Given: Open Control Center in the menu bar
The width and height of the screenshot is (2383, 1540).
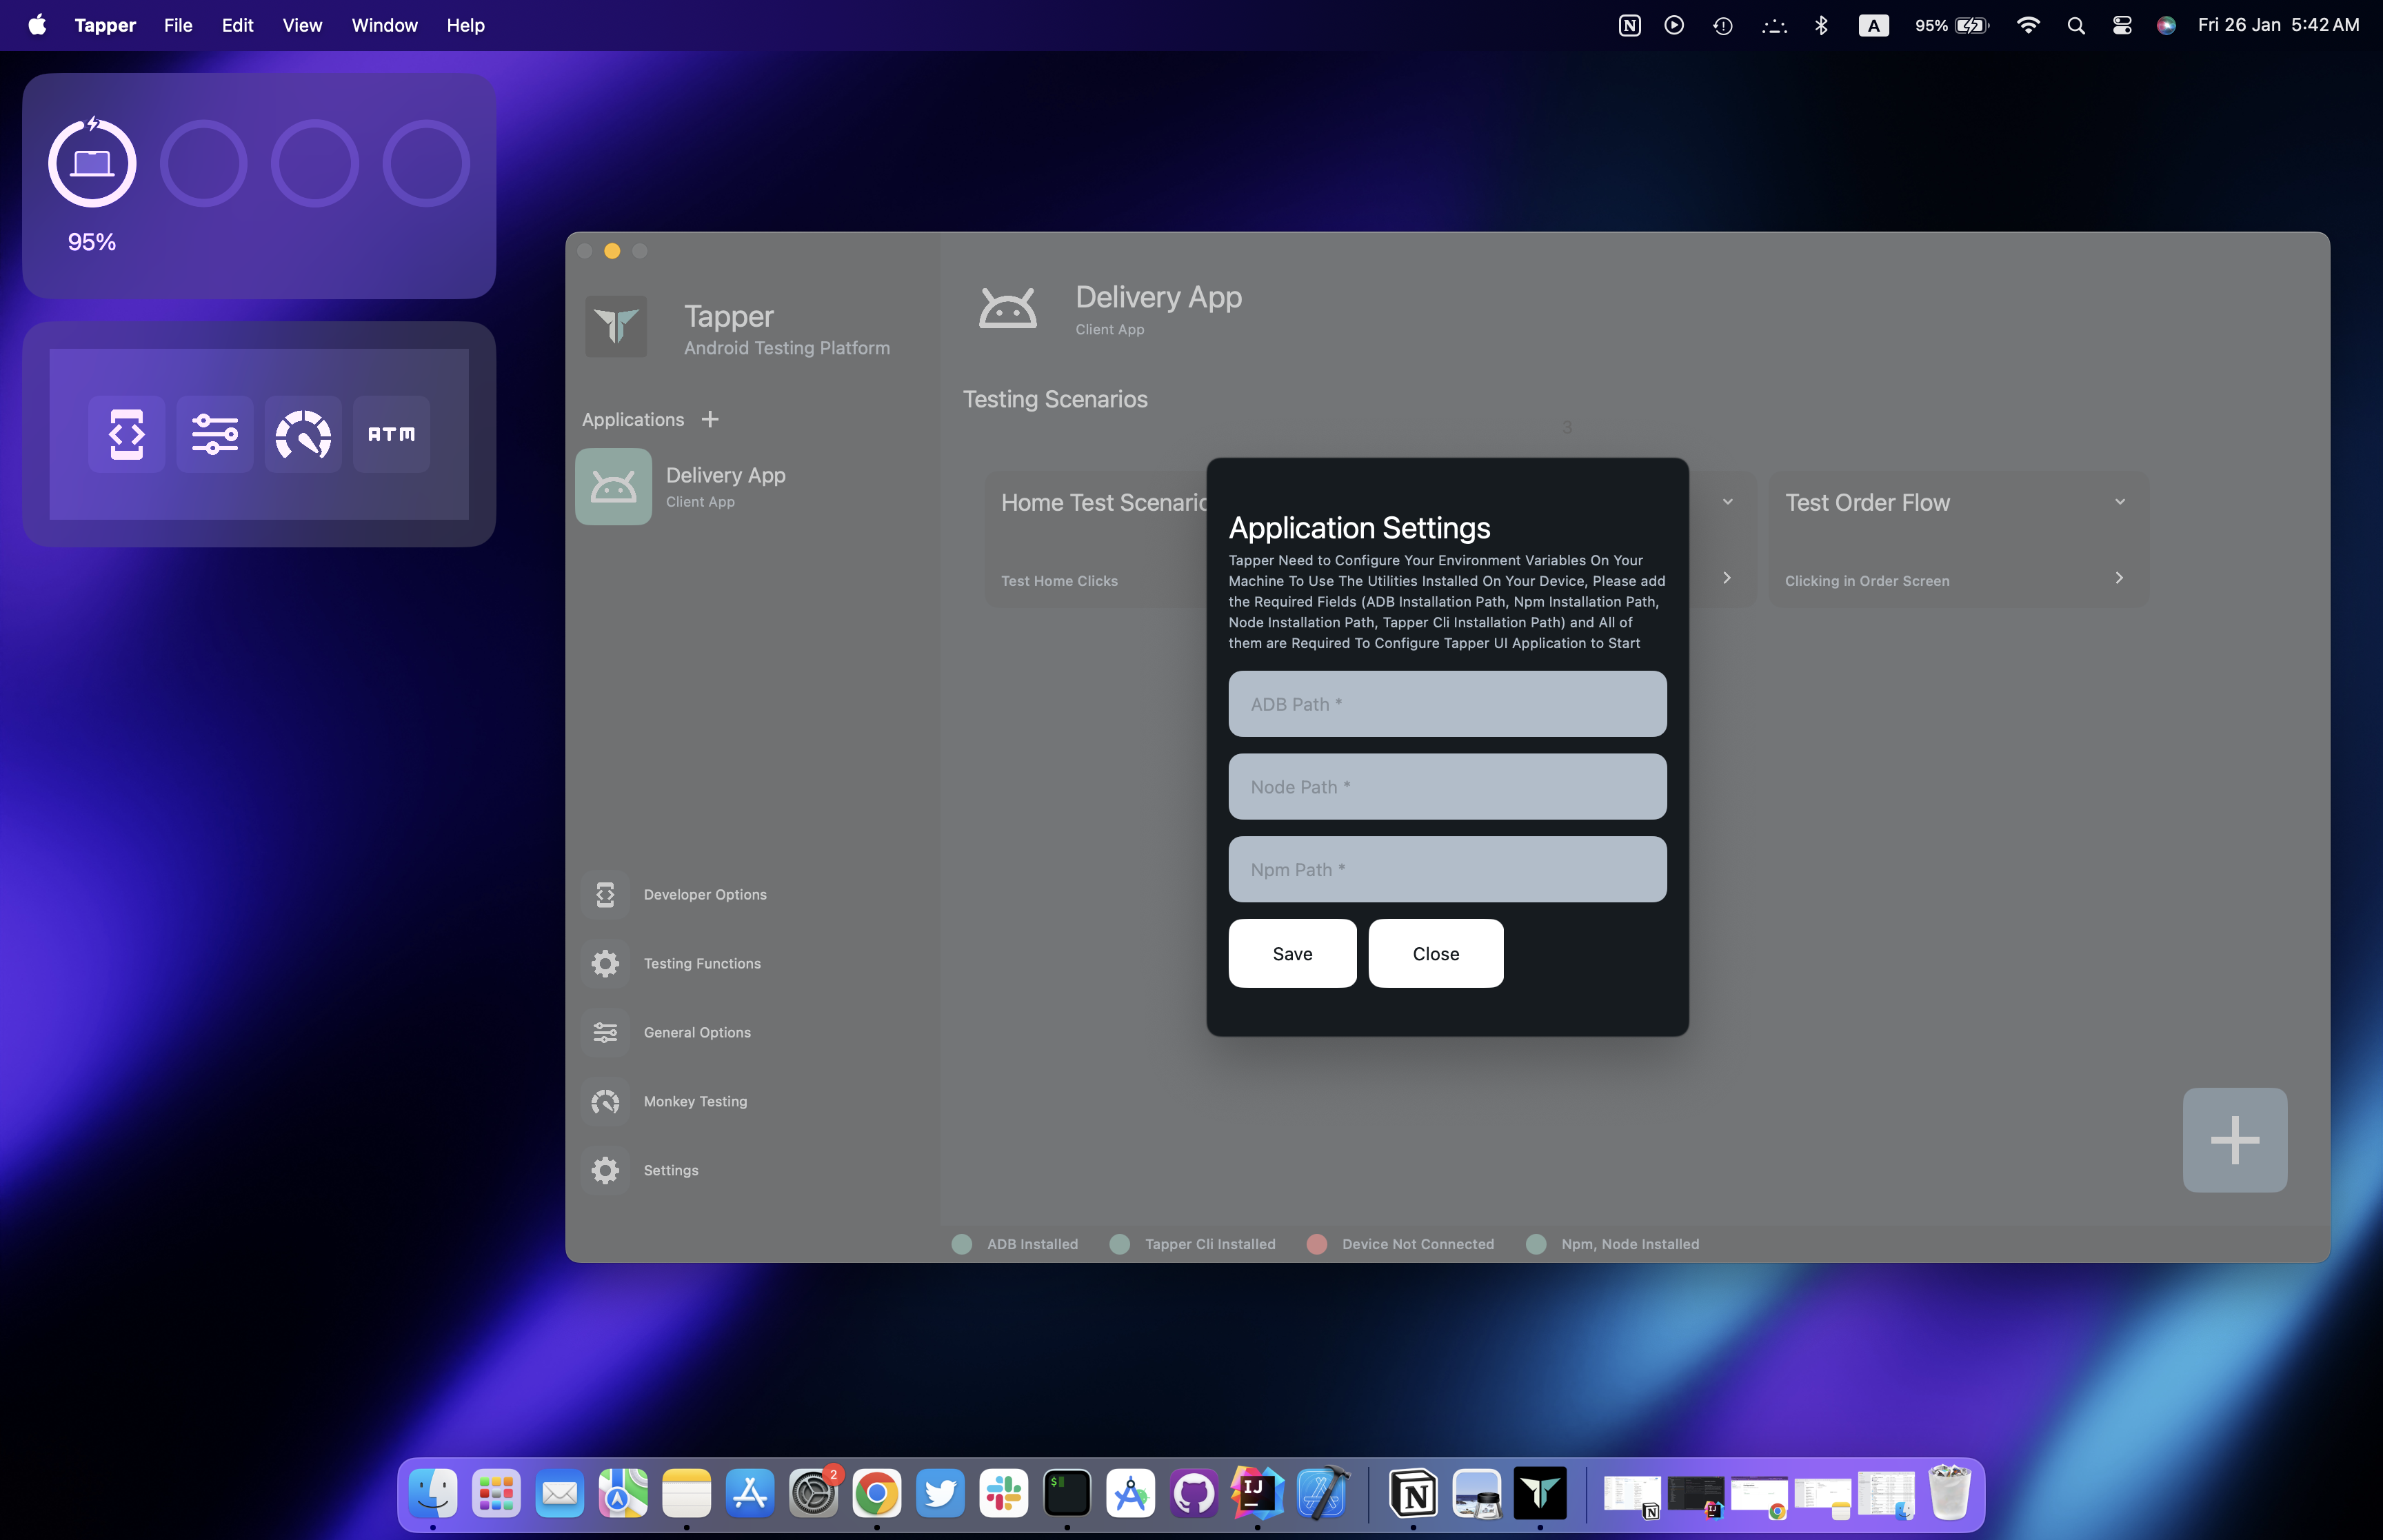Looking at the screenshot, I should tap(2122, 25).
